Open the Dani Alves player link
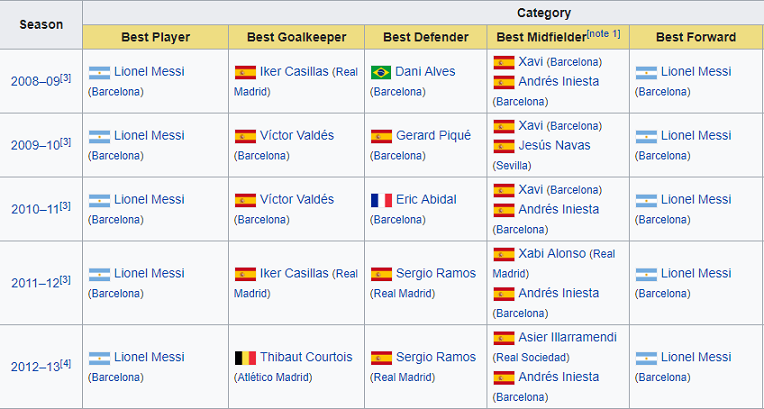 [x=425, y=72]
